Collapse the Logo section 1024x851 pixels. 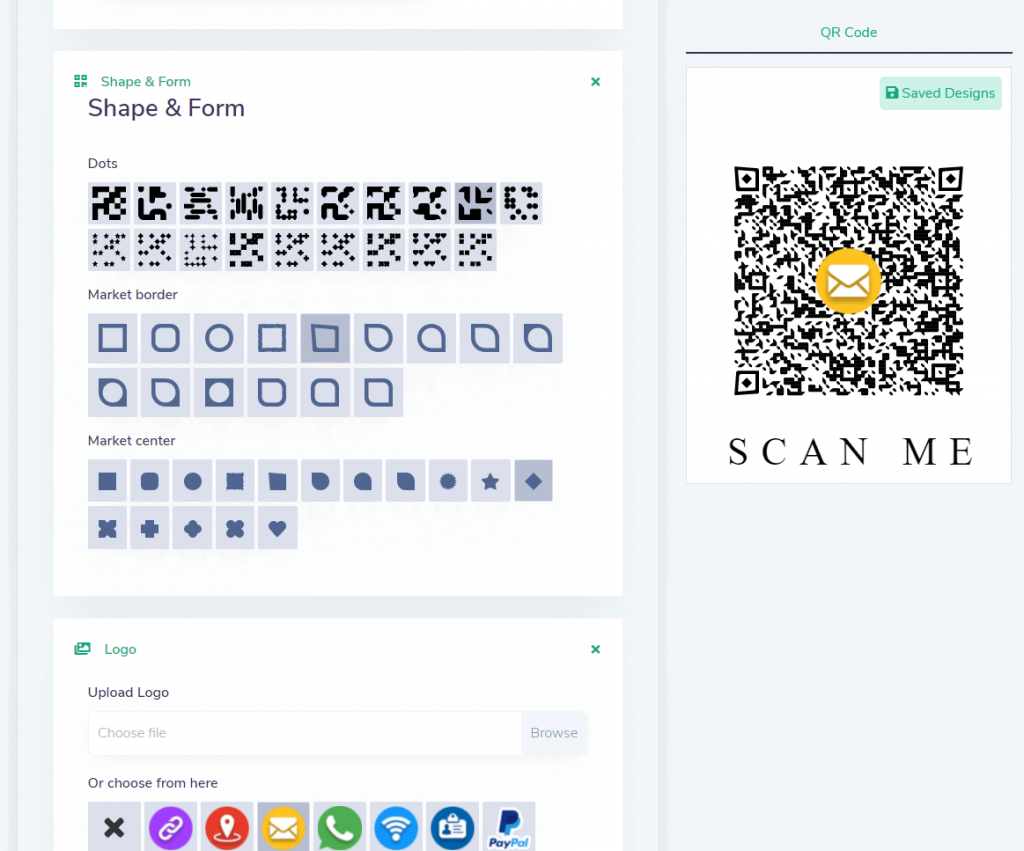[595, 649]
